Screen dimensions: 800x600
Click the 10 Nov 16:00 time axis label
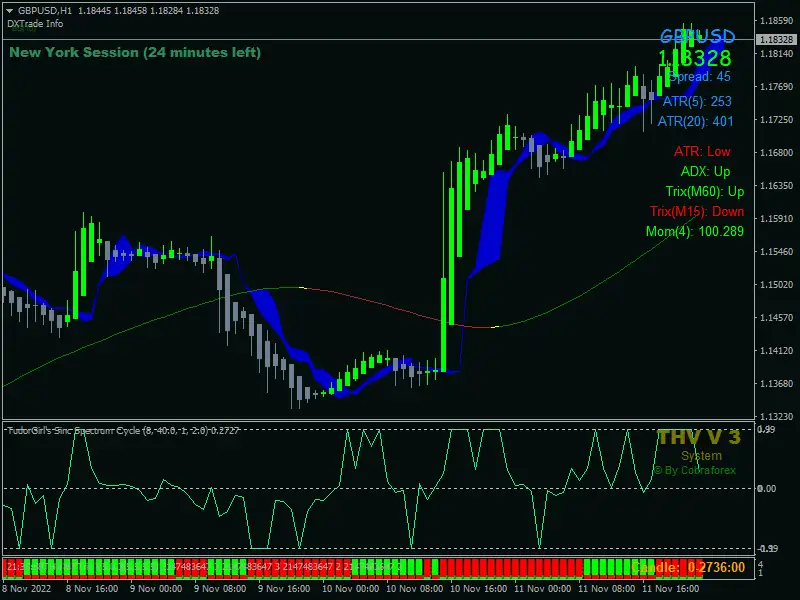point(479,589)
